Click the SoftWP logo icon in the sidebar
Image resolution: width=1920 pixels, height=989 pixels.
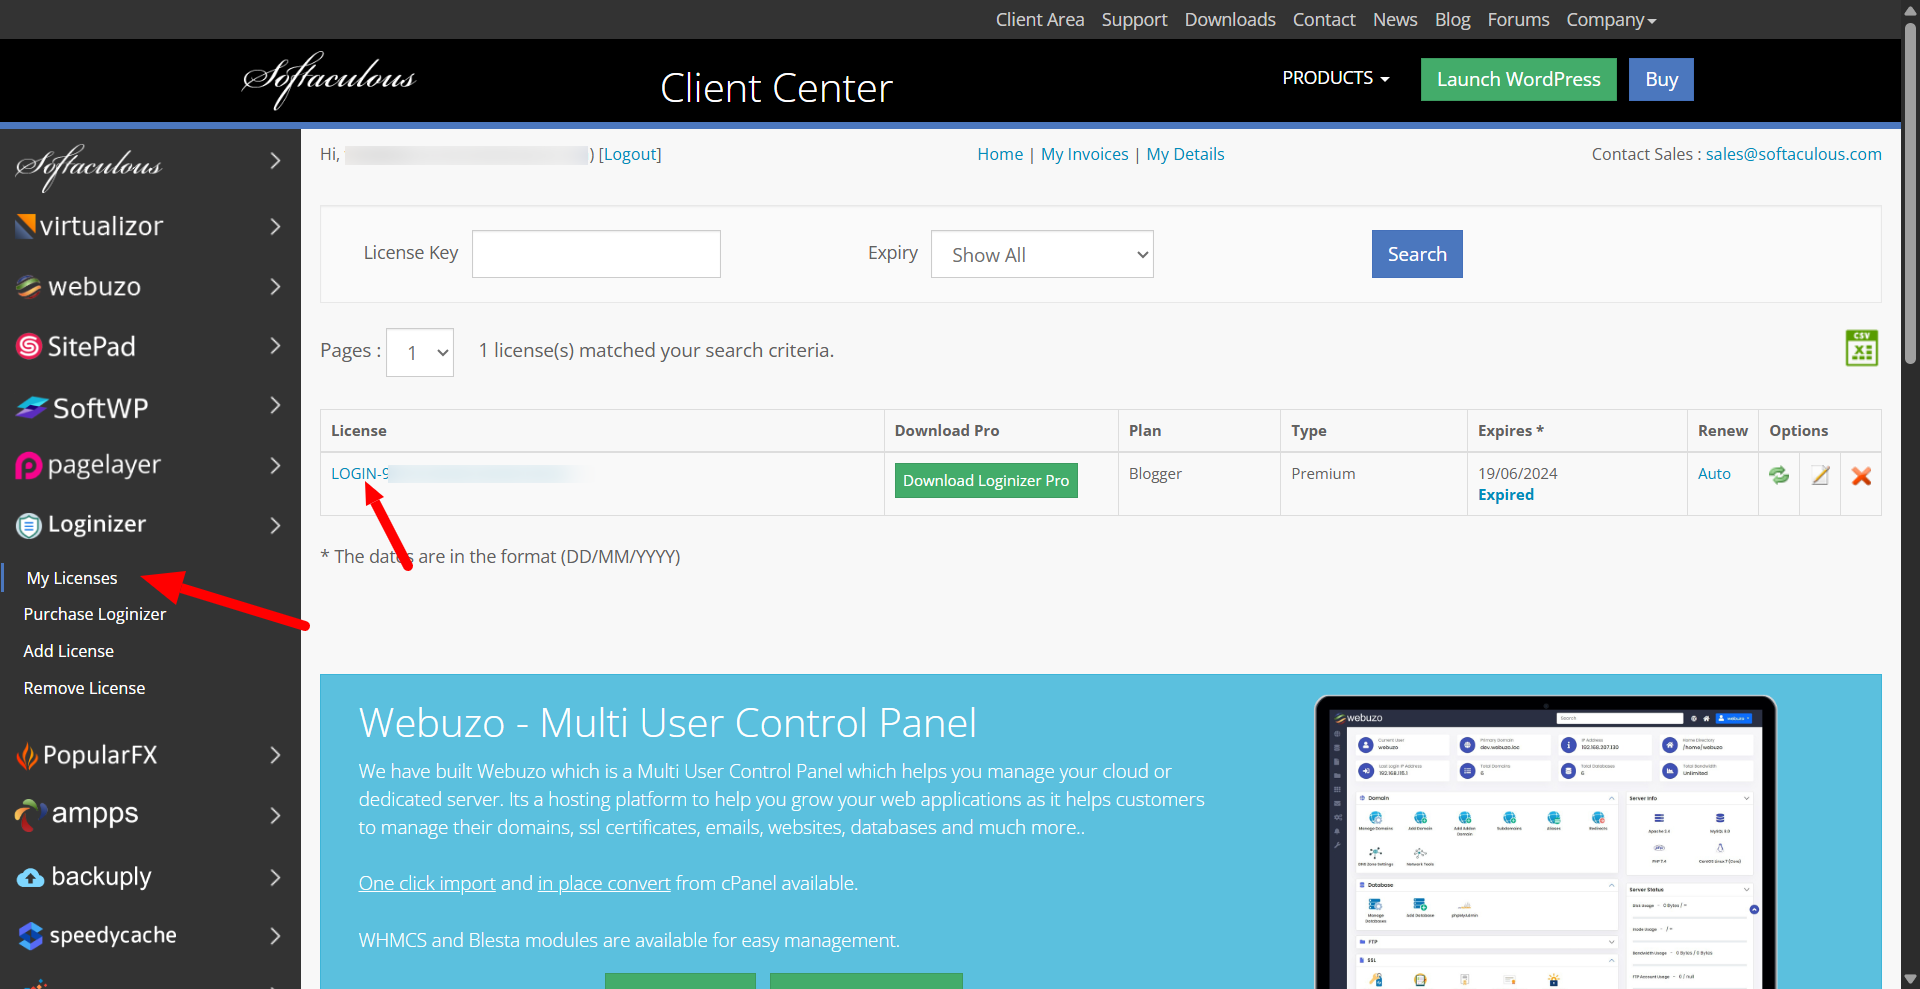32,408
